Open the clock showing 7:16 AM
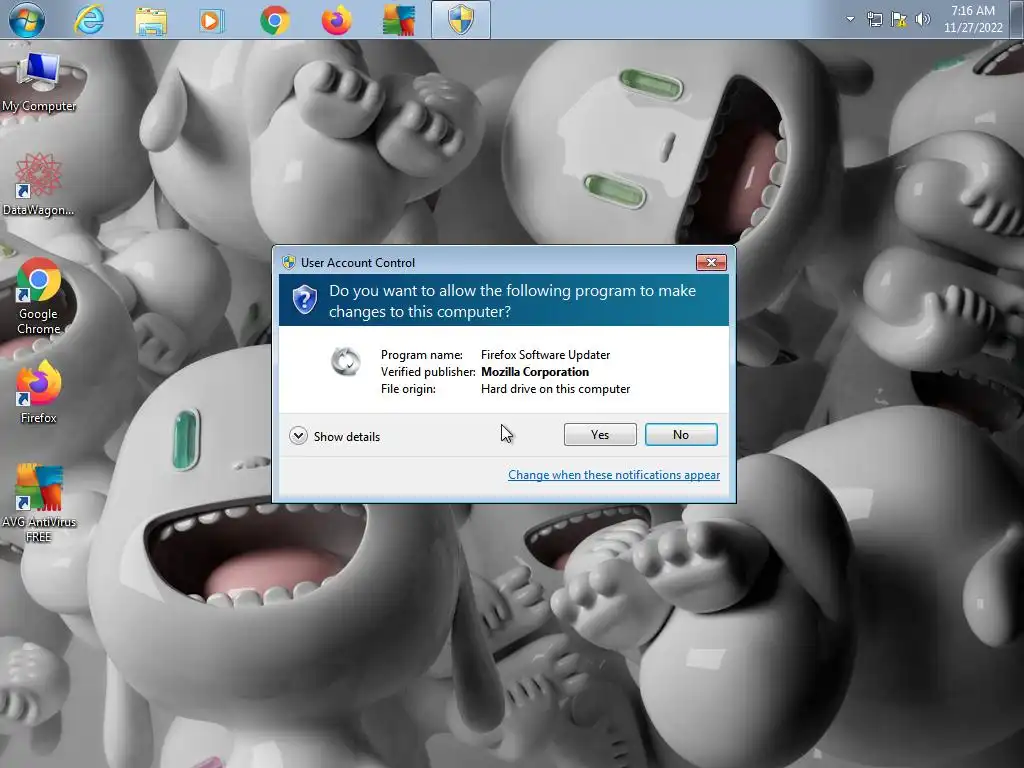 [x=972, y=19]
